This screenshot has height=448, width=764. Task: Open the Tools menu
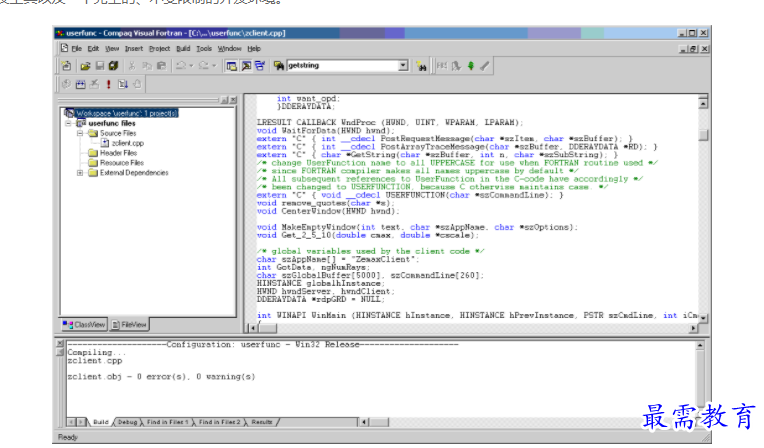tap(204, 49)
